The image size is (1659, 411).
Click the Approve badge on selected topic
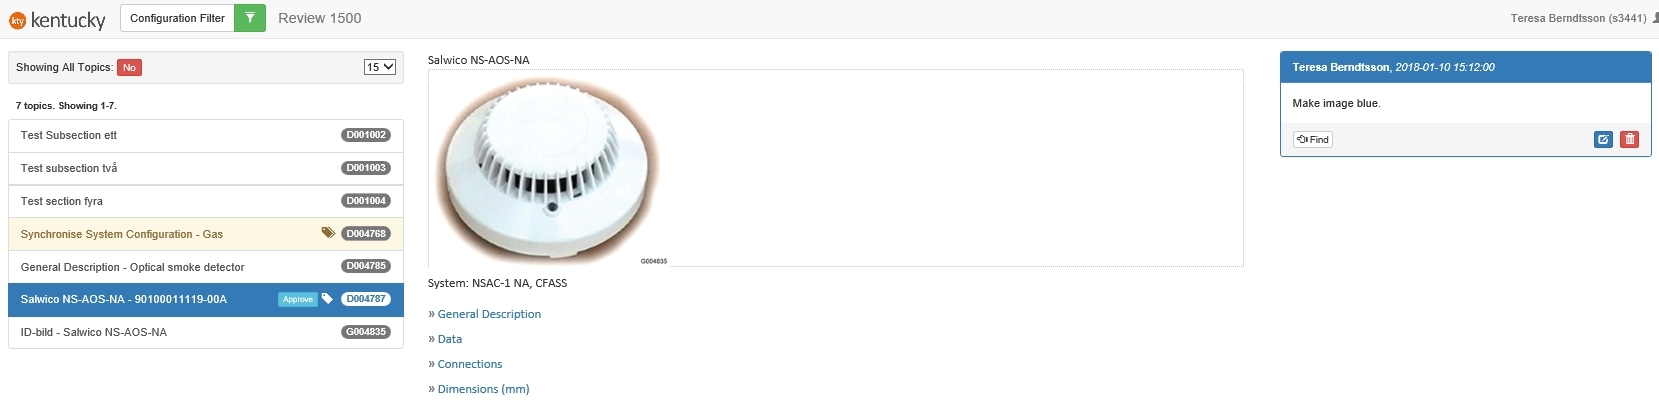pos(298,299)
